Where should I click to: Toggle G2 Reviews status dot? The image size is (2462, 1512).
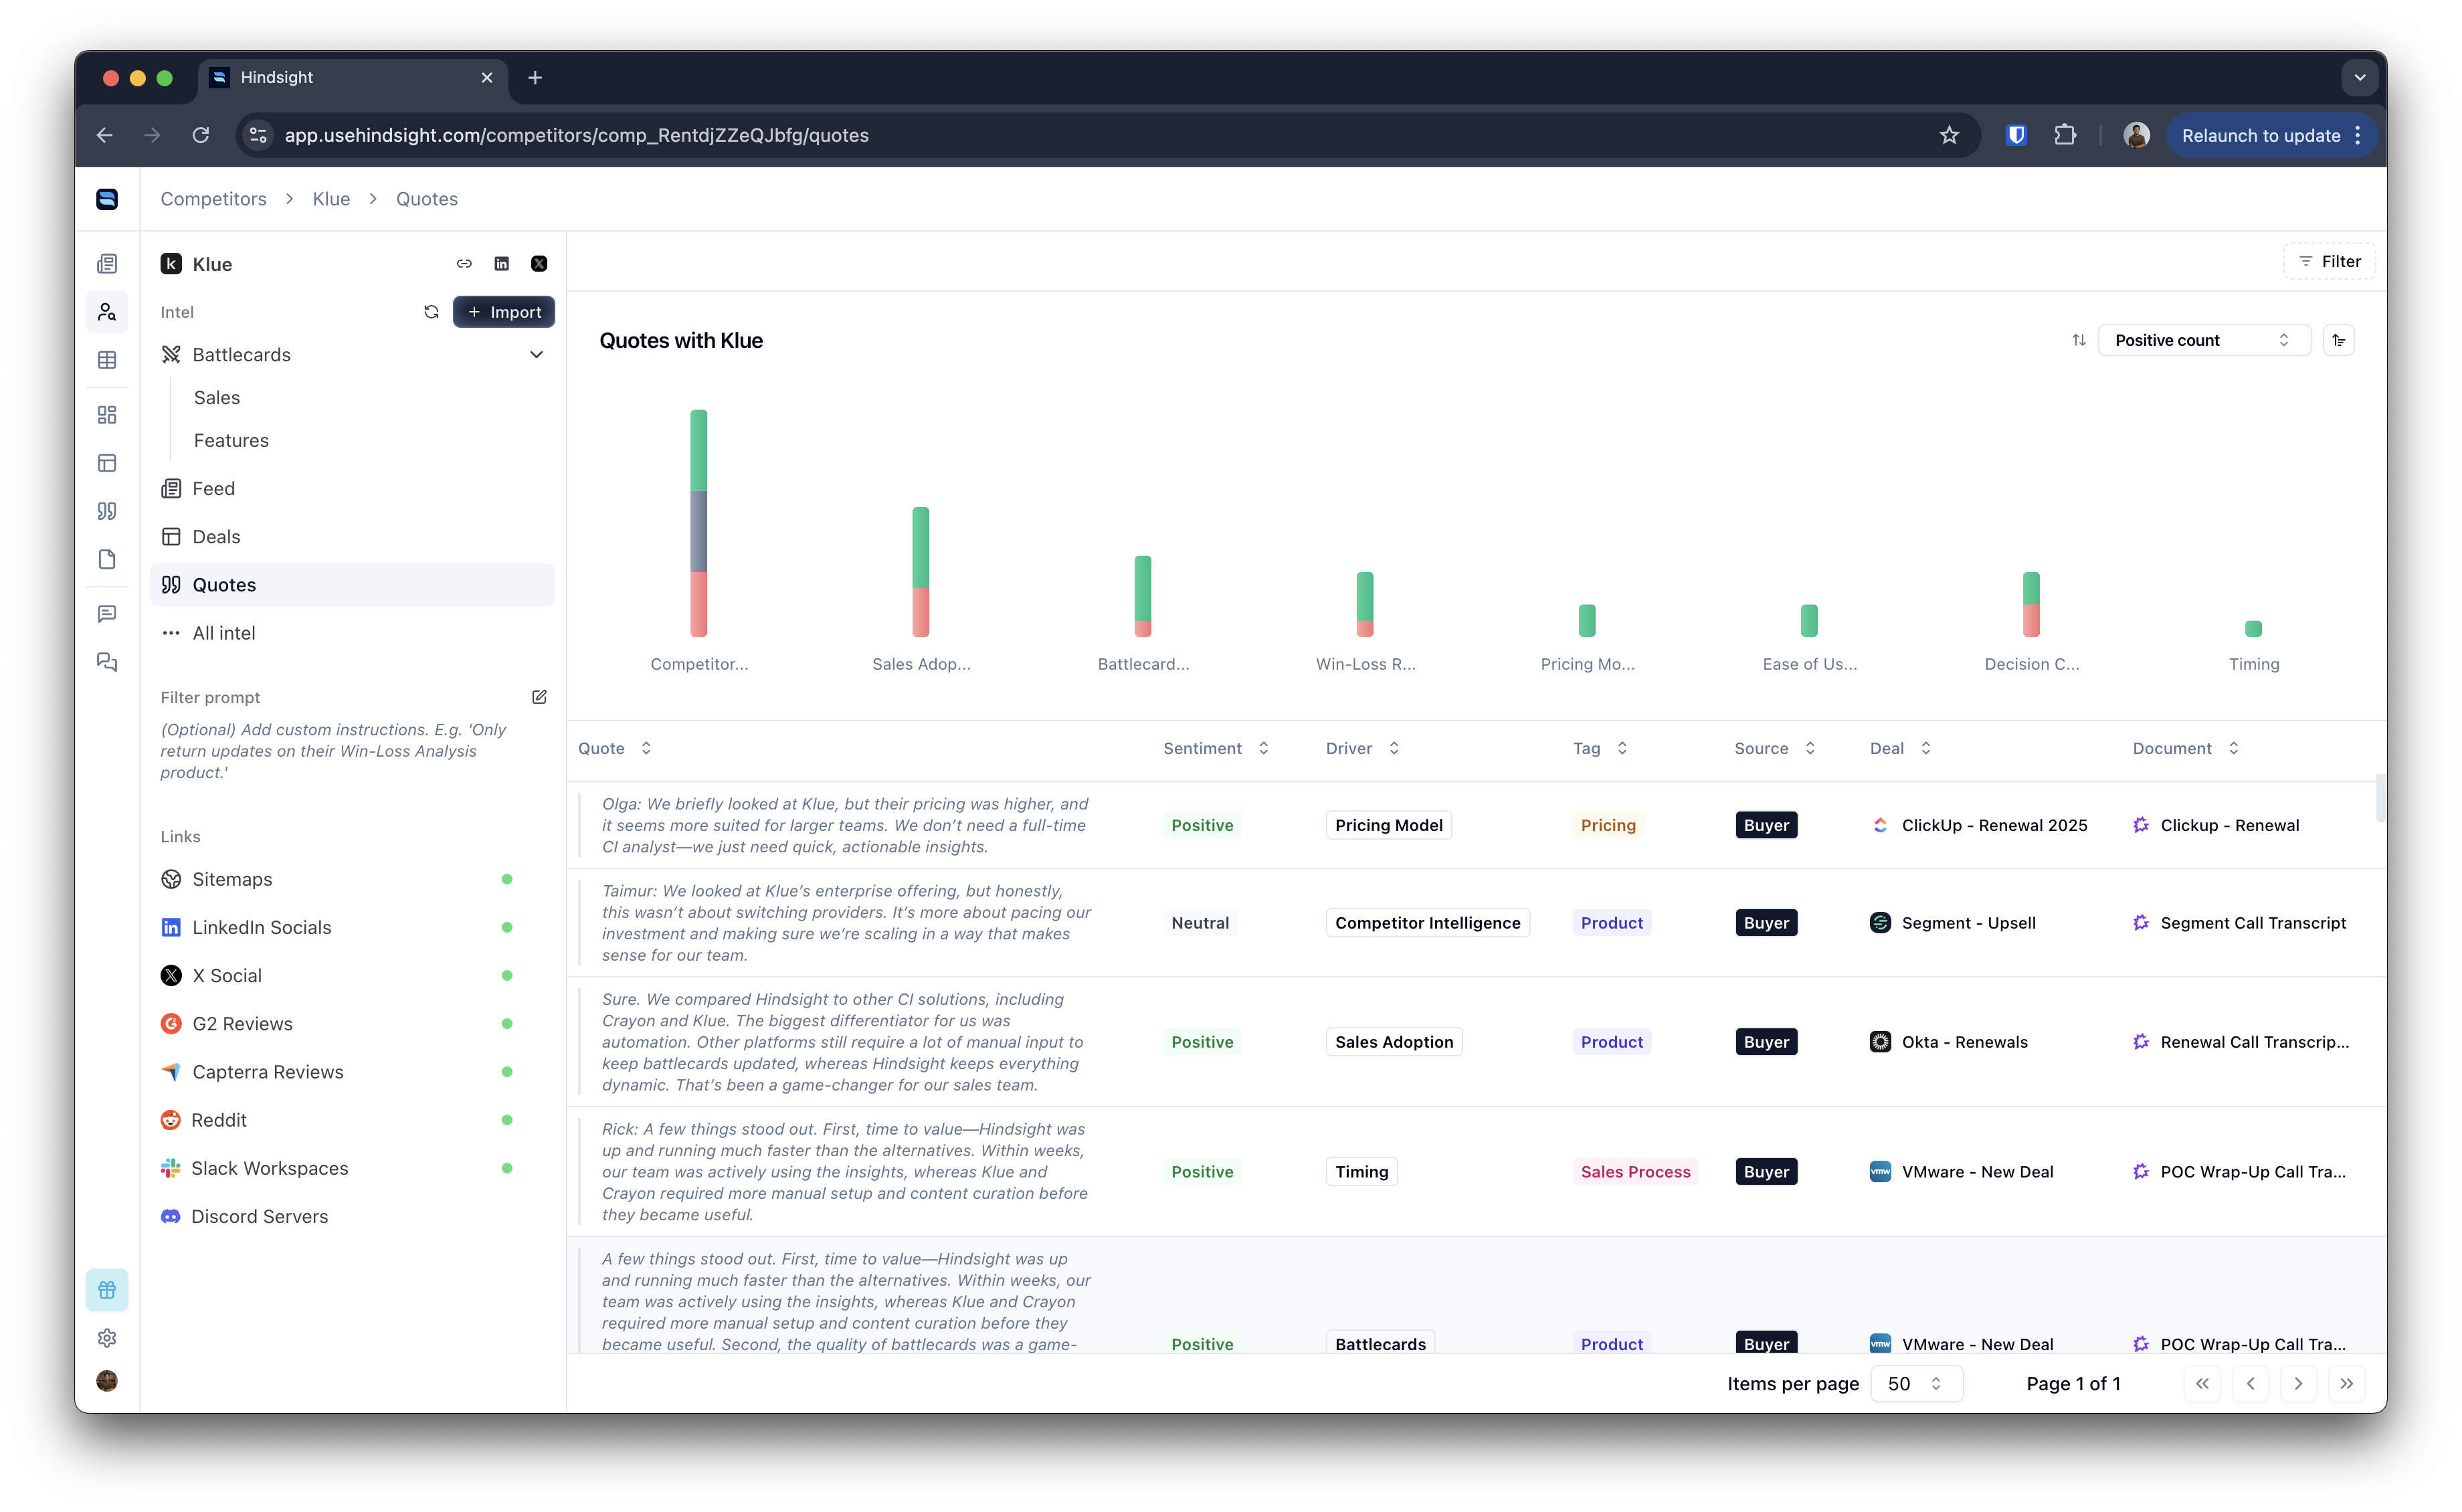(x=507, y=1023)
